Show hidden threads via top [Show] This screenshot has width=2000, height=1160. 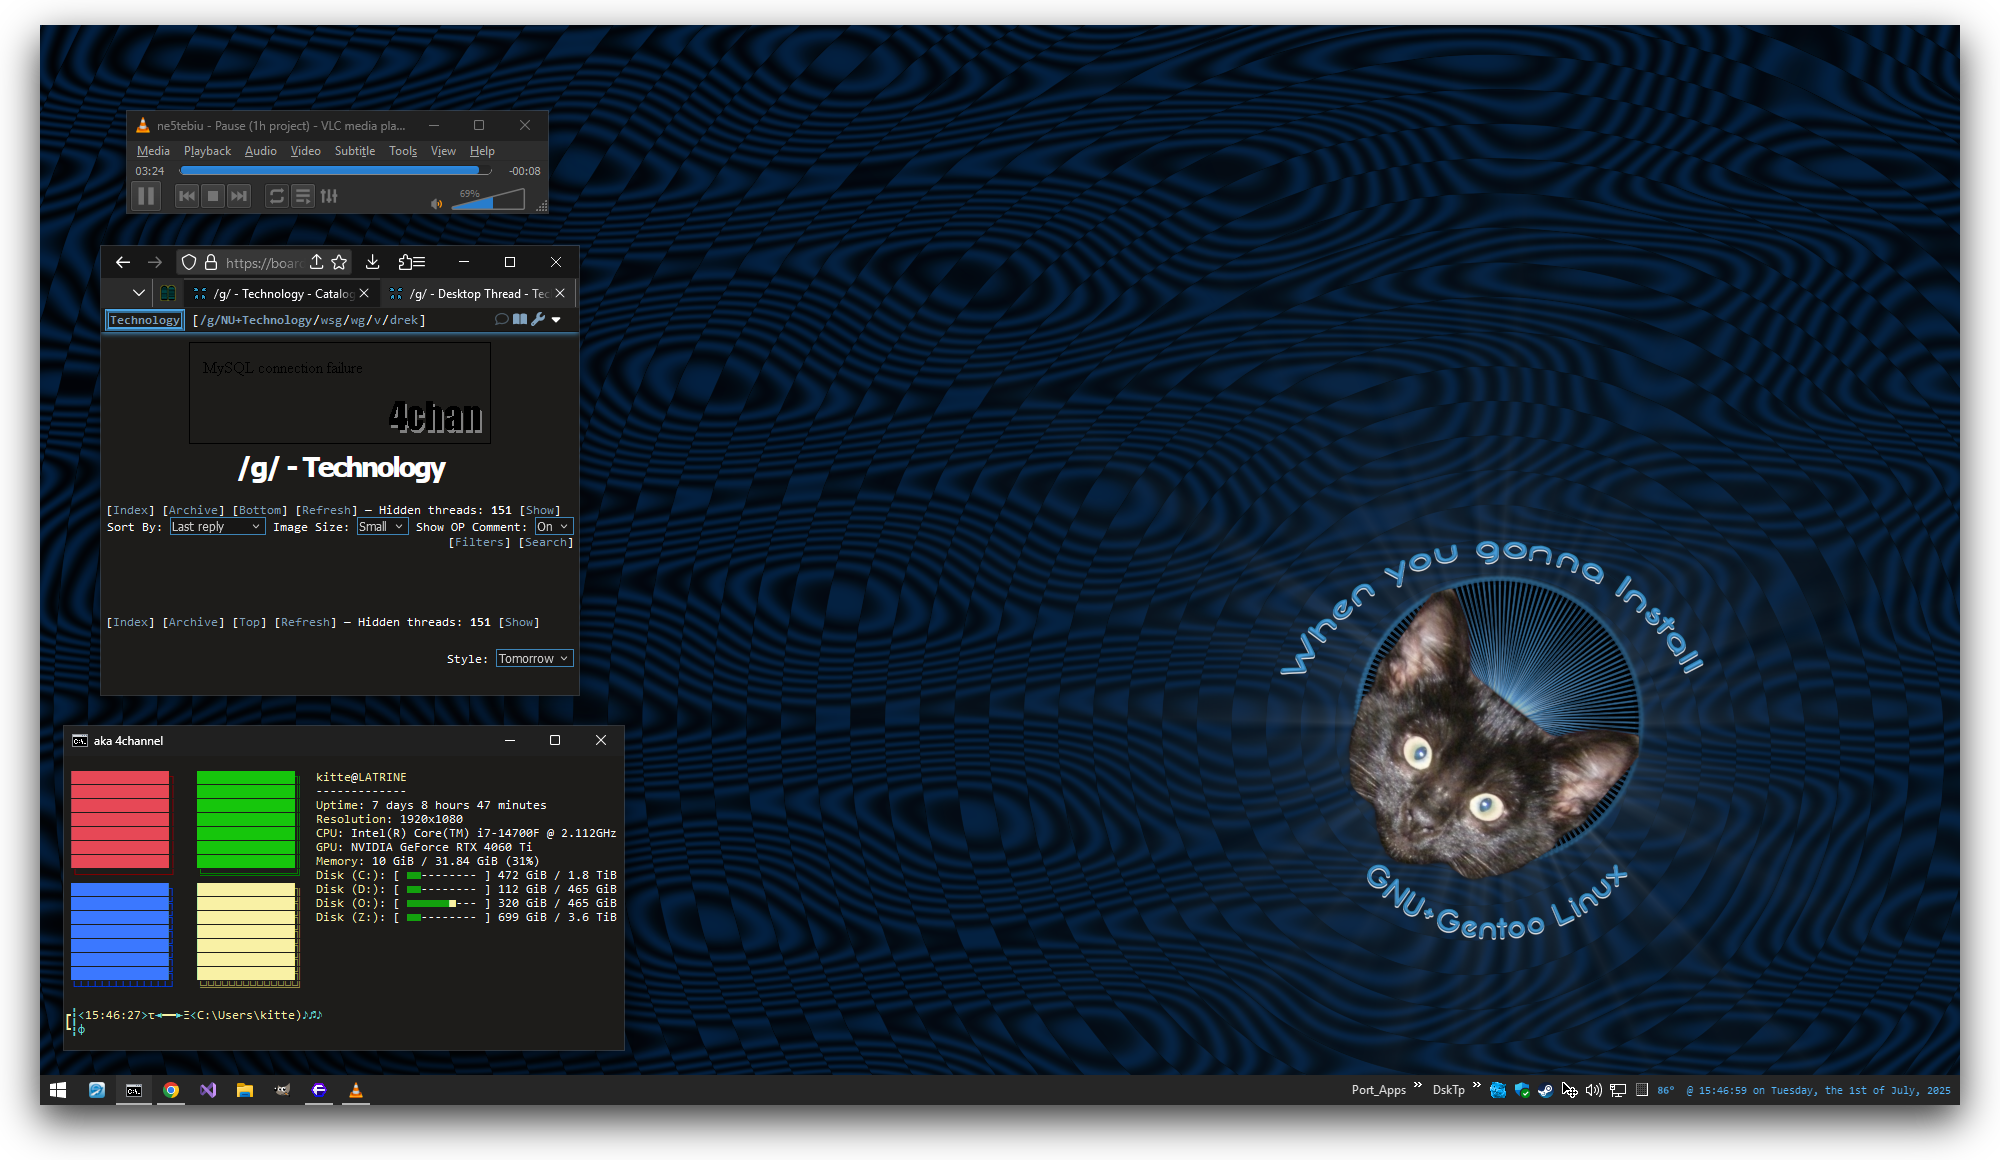tap(540, 510)
